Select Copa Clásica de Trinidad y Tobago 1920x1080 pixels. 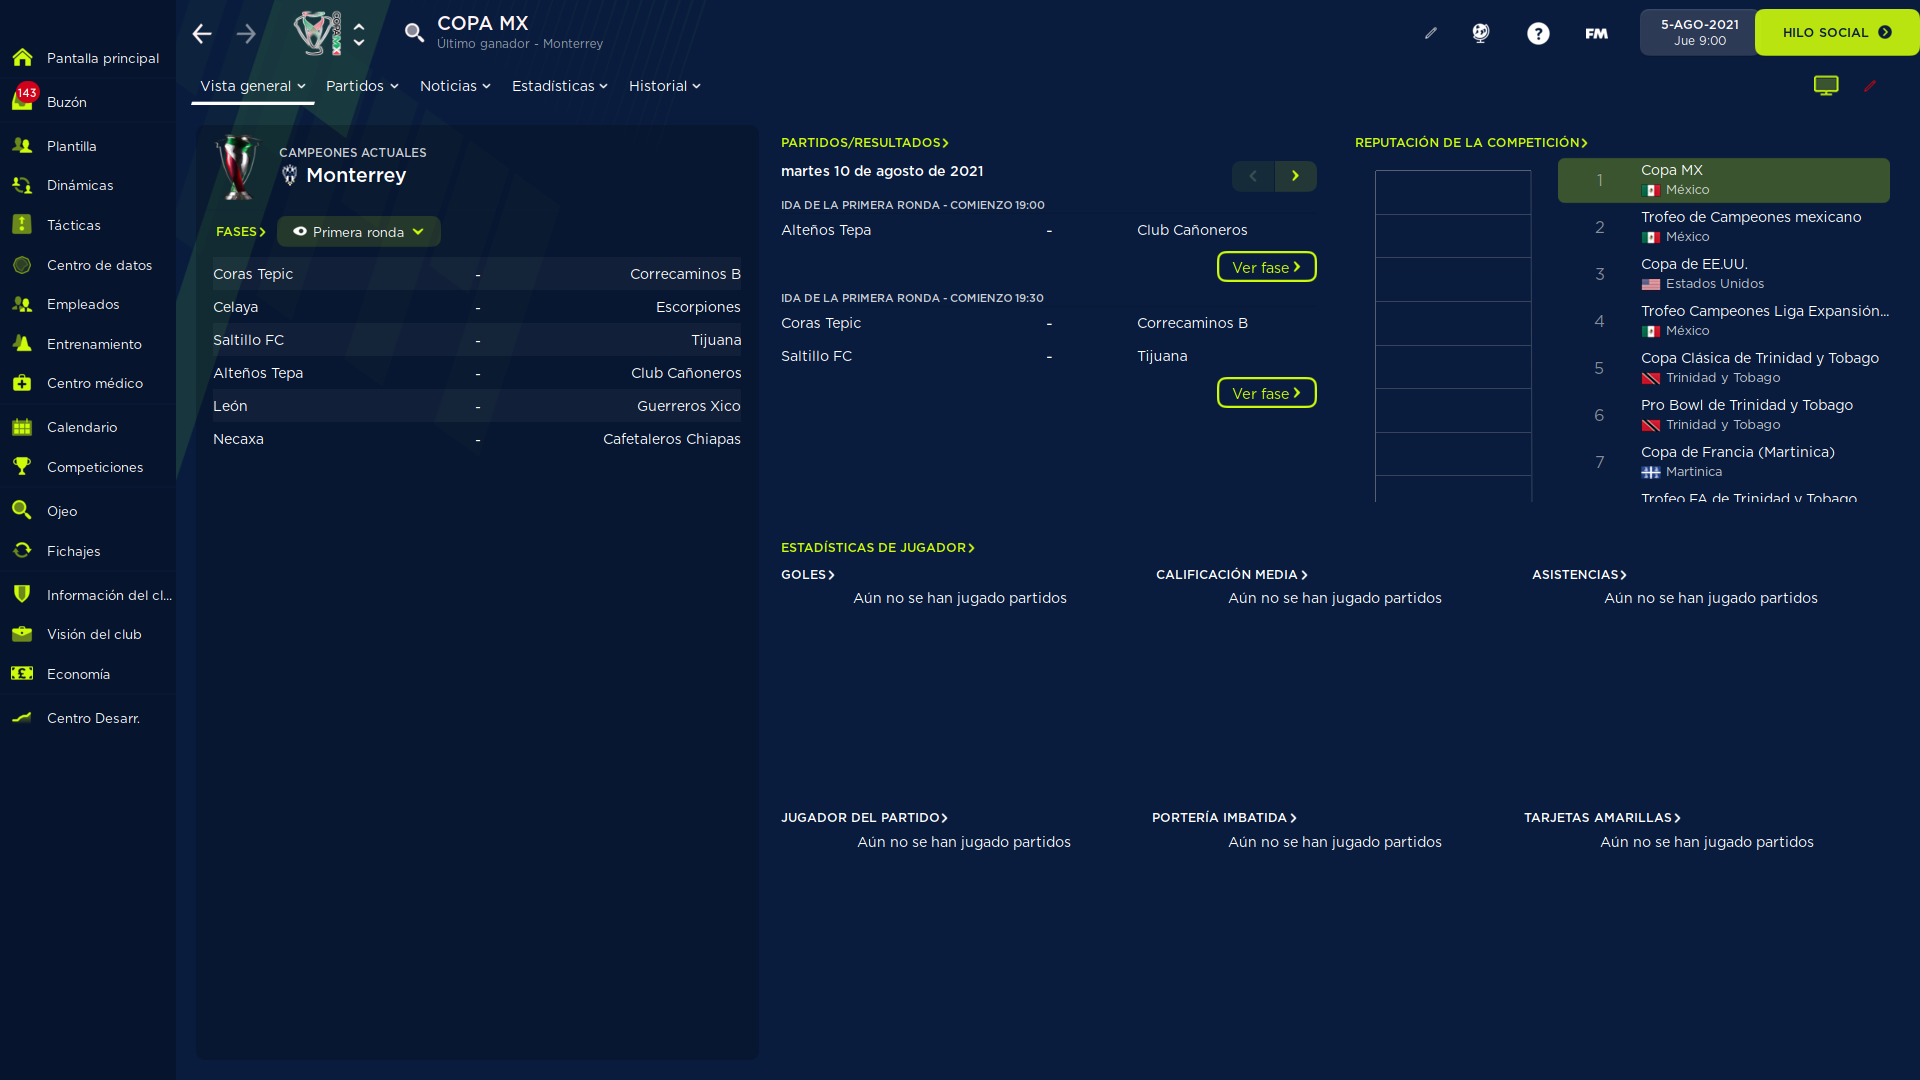pyautogui.click(x=1724, y=368)
